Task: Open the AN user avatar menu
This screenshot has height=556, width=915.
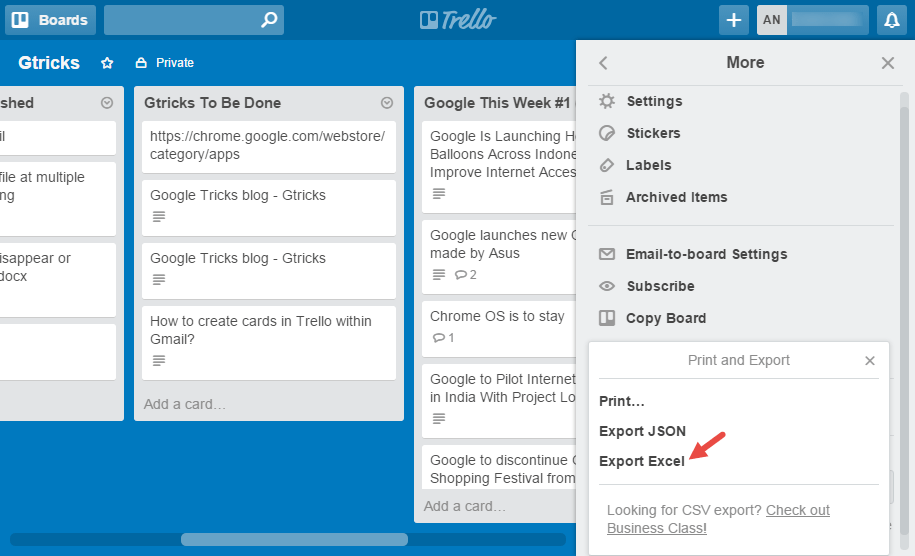Action: [x=771, y=20]
